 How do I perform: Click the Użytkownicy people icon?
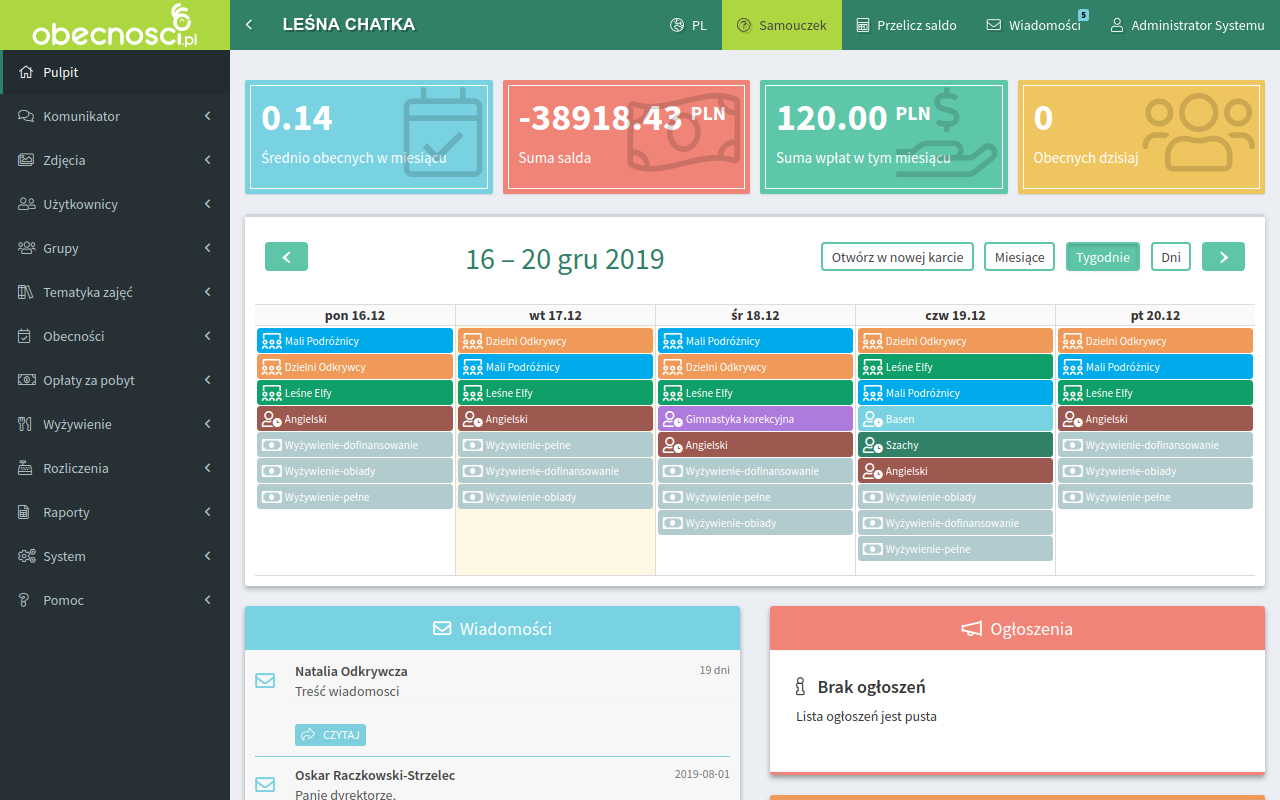[27, 204]
